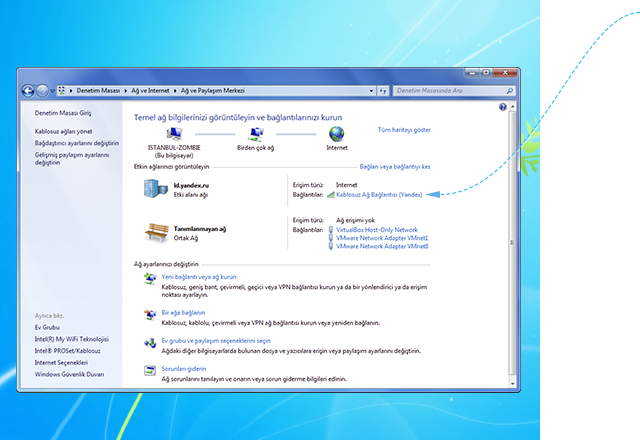Click adapter icon beside VirtualBox Host-Only Network
Screen dimensions: 640x440
coord(331,230)
